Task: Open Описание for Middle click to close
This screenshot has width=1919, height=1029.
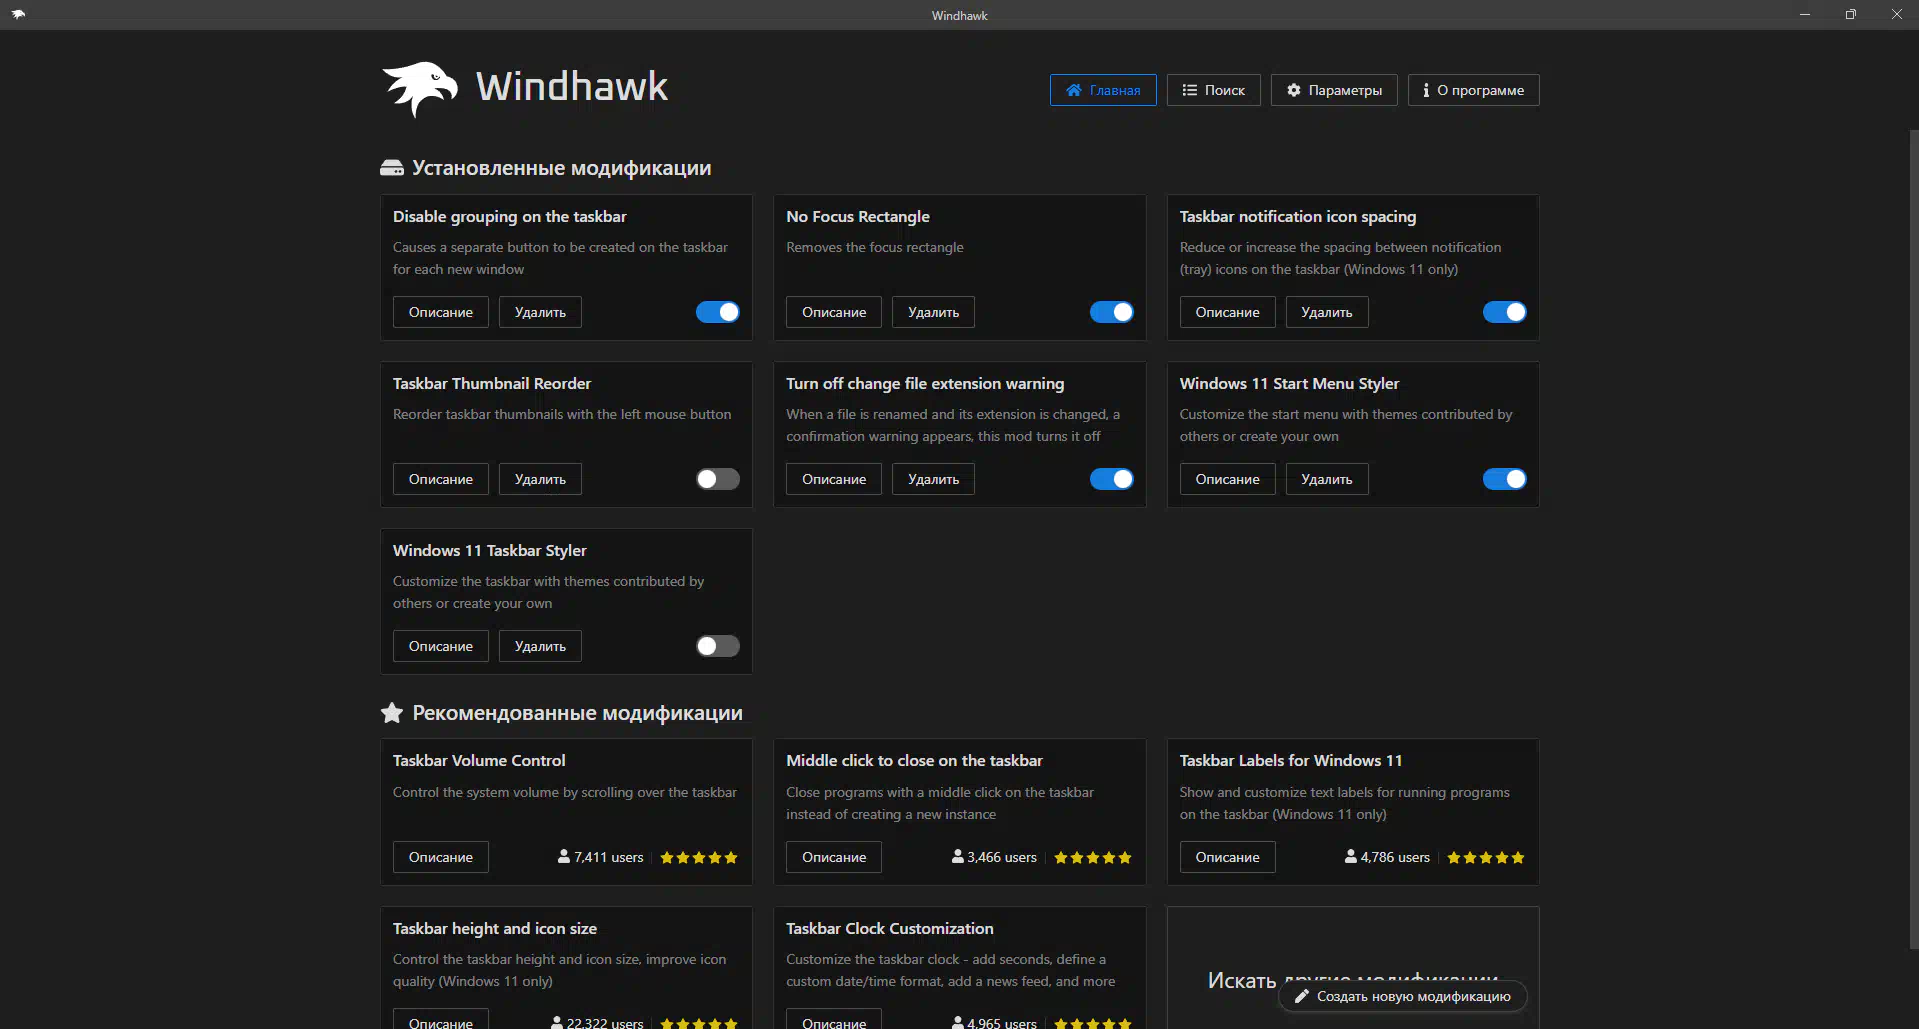Action: (834, 857)
